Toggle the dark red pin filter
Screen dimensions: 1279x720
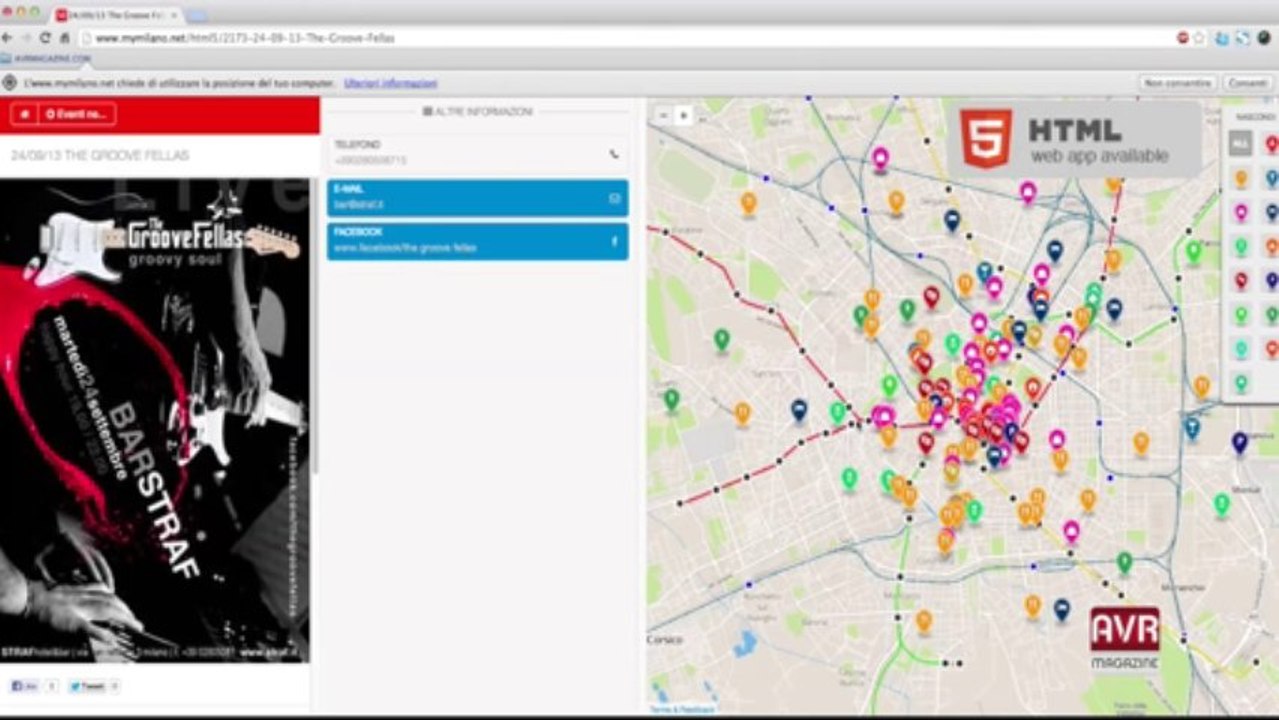pyautogui.click(x=1241, y=280)
